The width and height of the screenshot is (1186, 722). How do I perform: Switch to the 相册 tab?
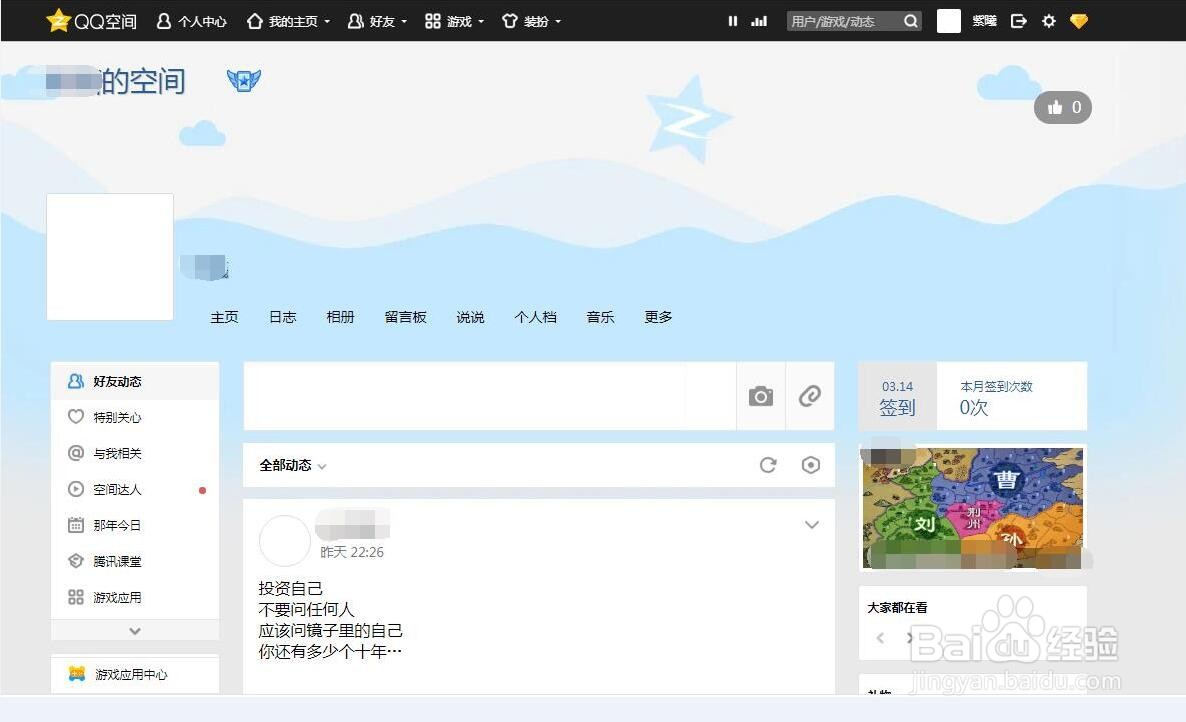click(340, 317)
